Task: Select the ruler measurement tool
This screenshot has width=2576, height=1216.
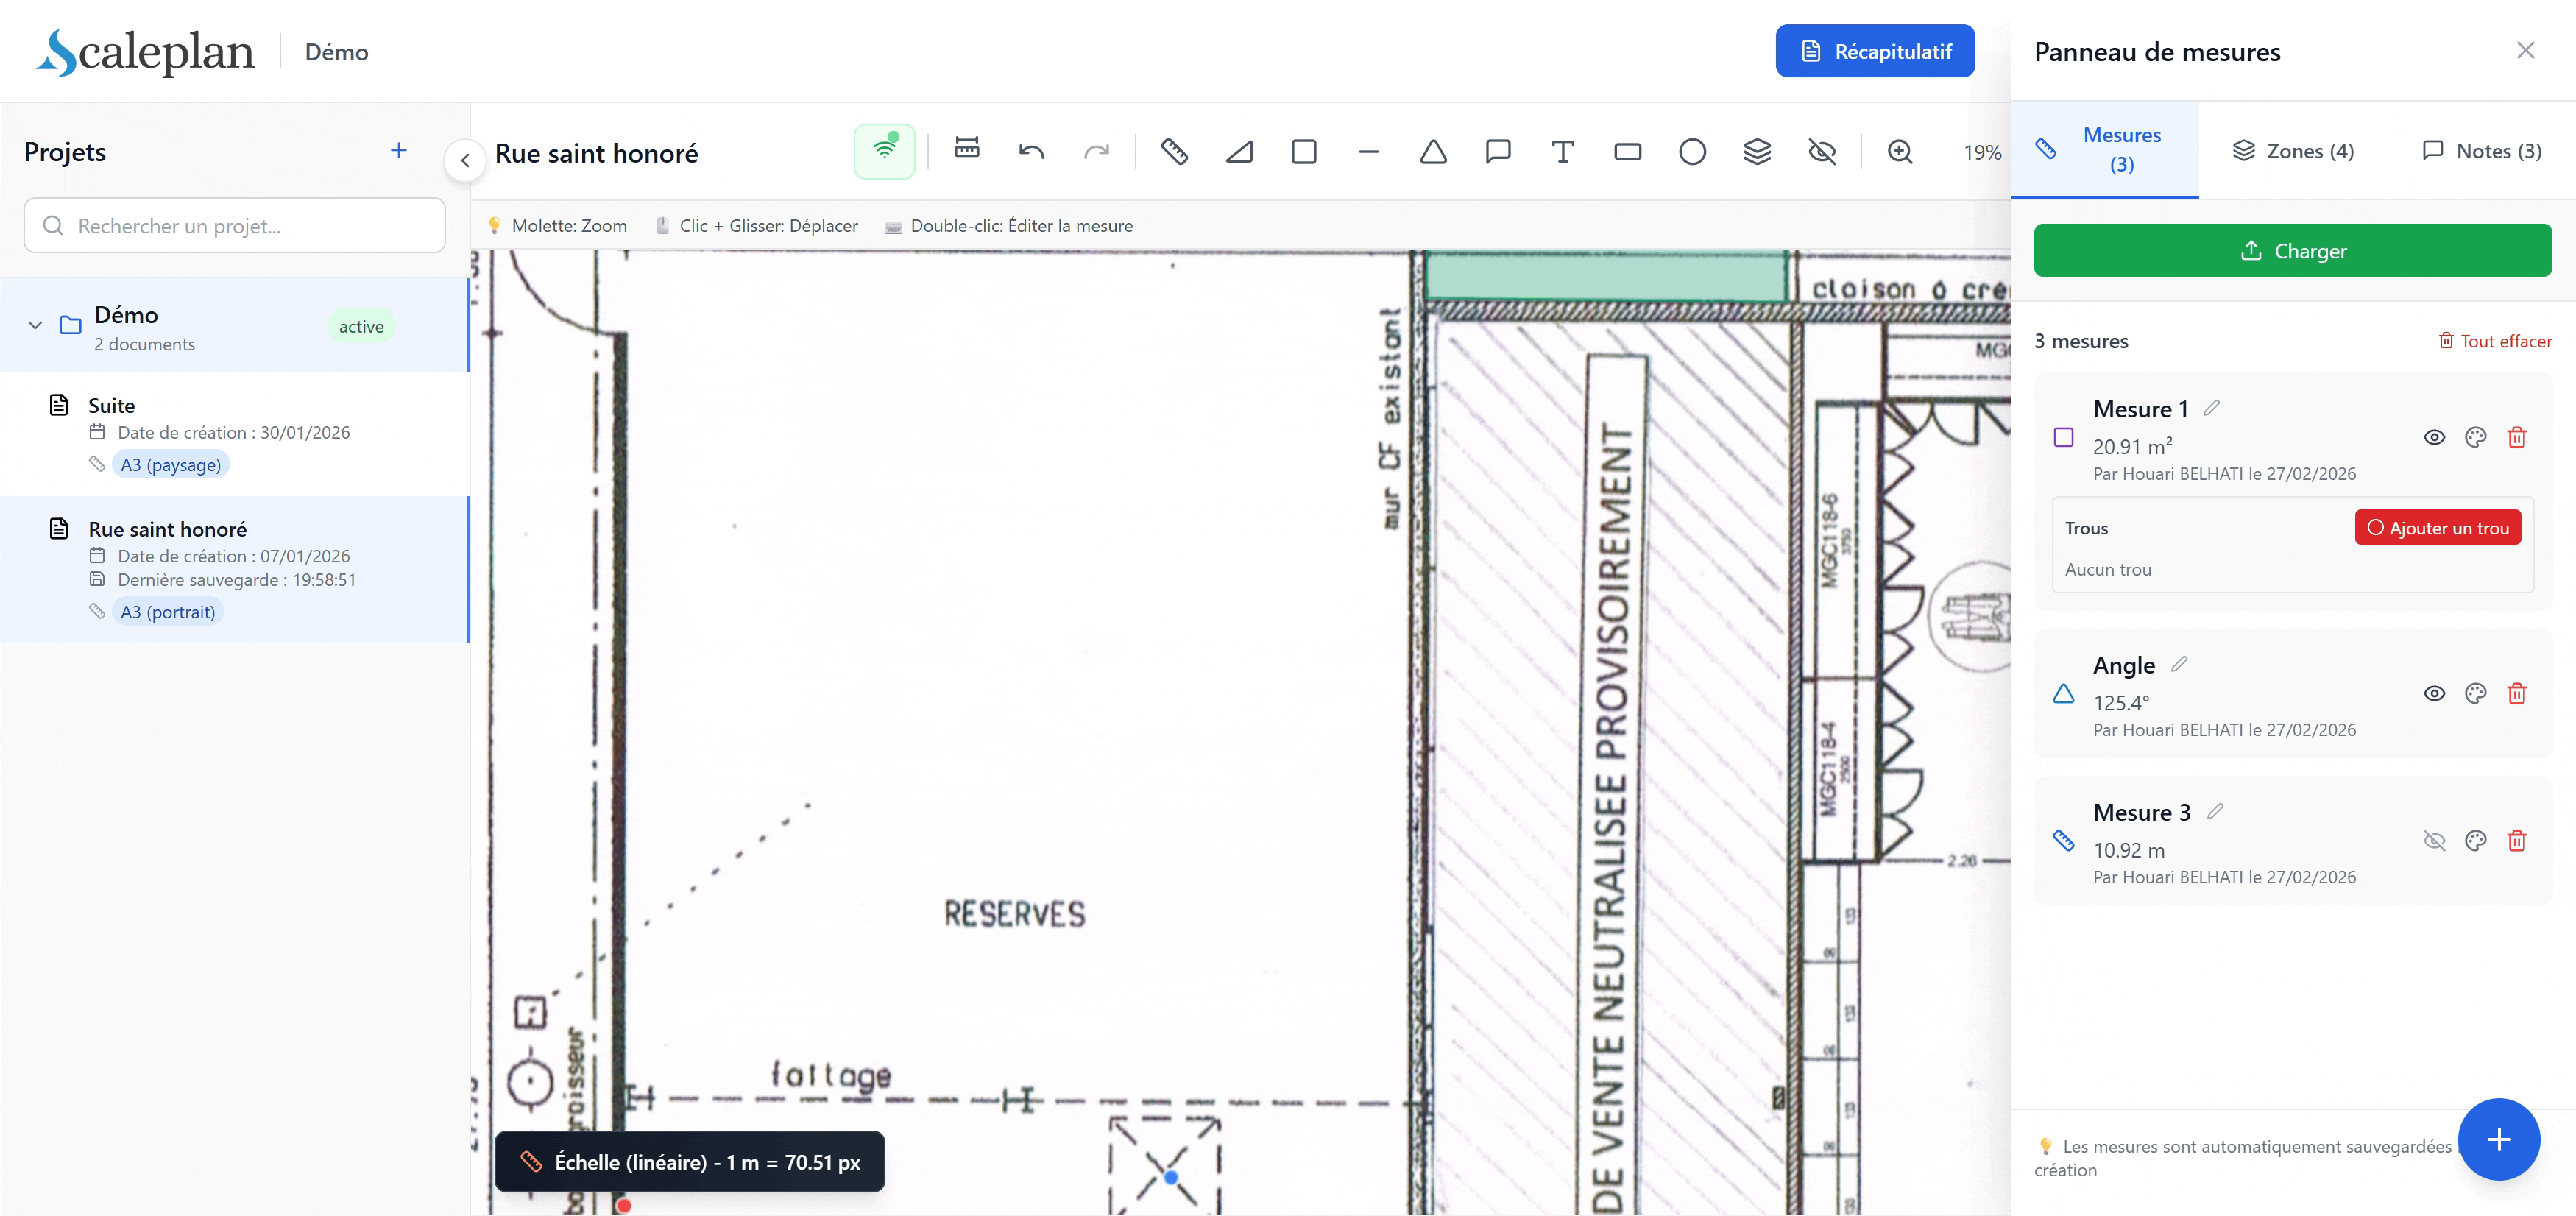Action: tap(1174, 152)
